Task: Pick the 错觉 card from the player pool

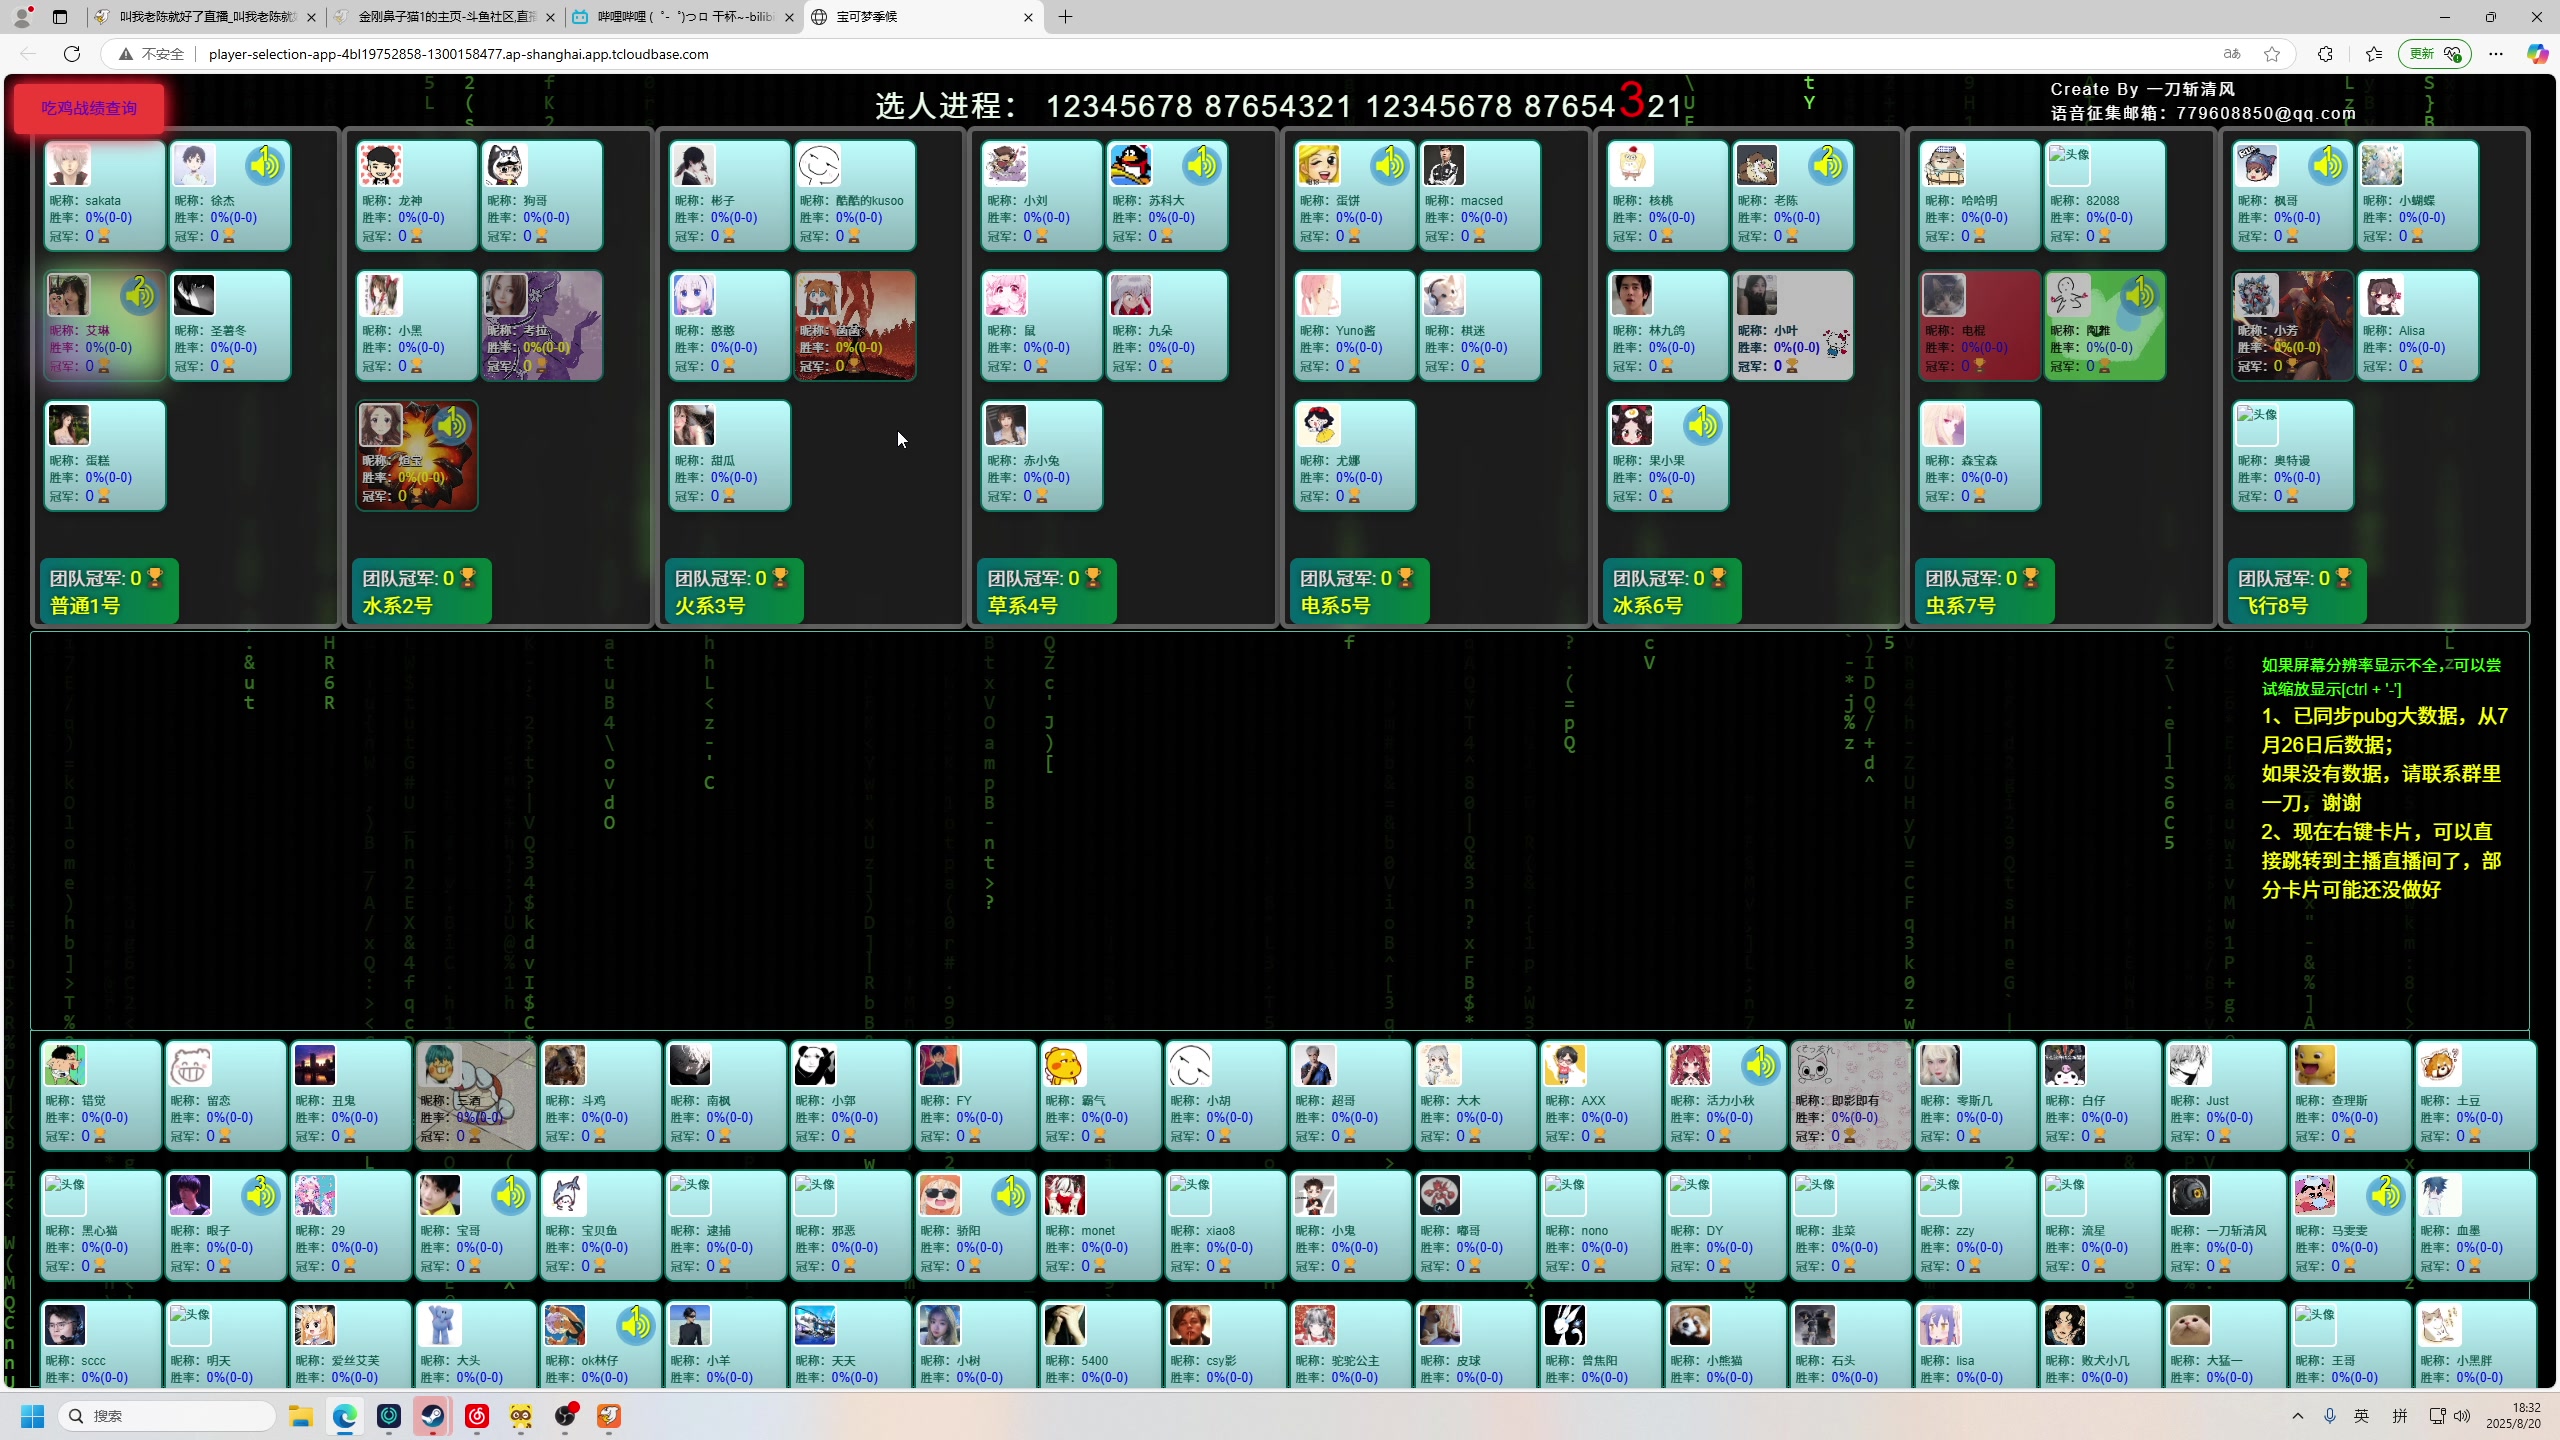Action: click(x=100, y=1095)
